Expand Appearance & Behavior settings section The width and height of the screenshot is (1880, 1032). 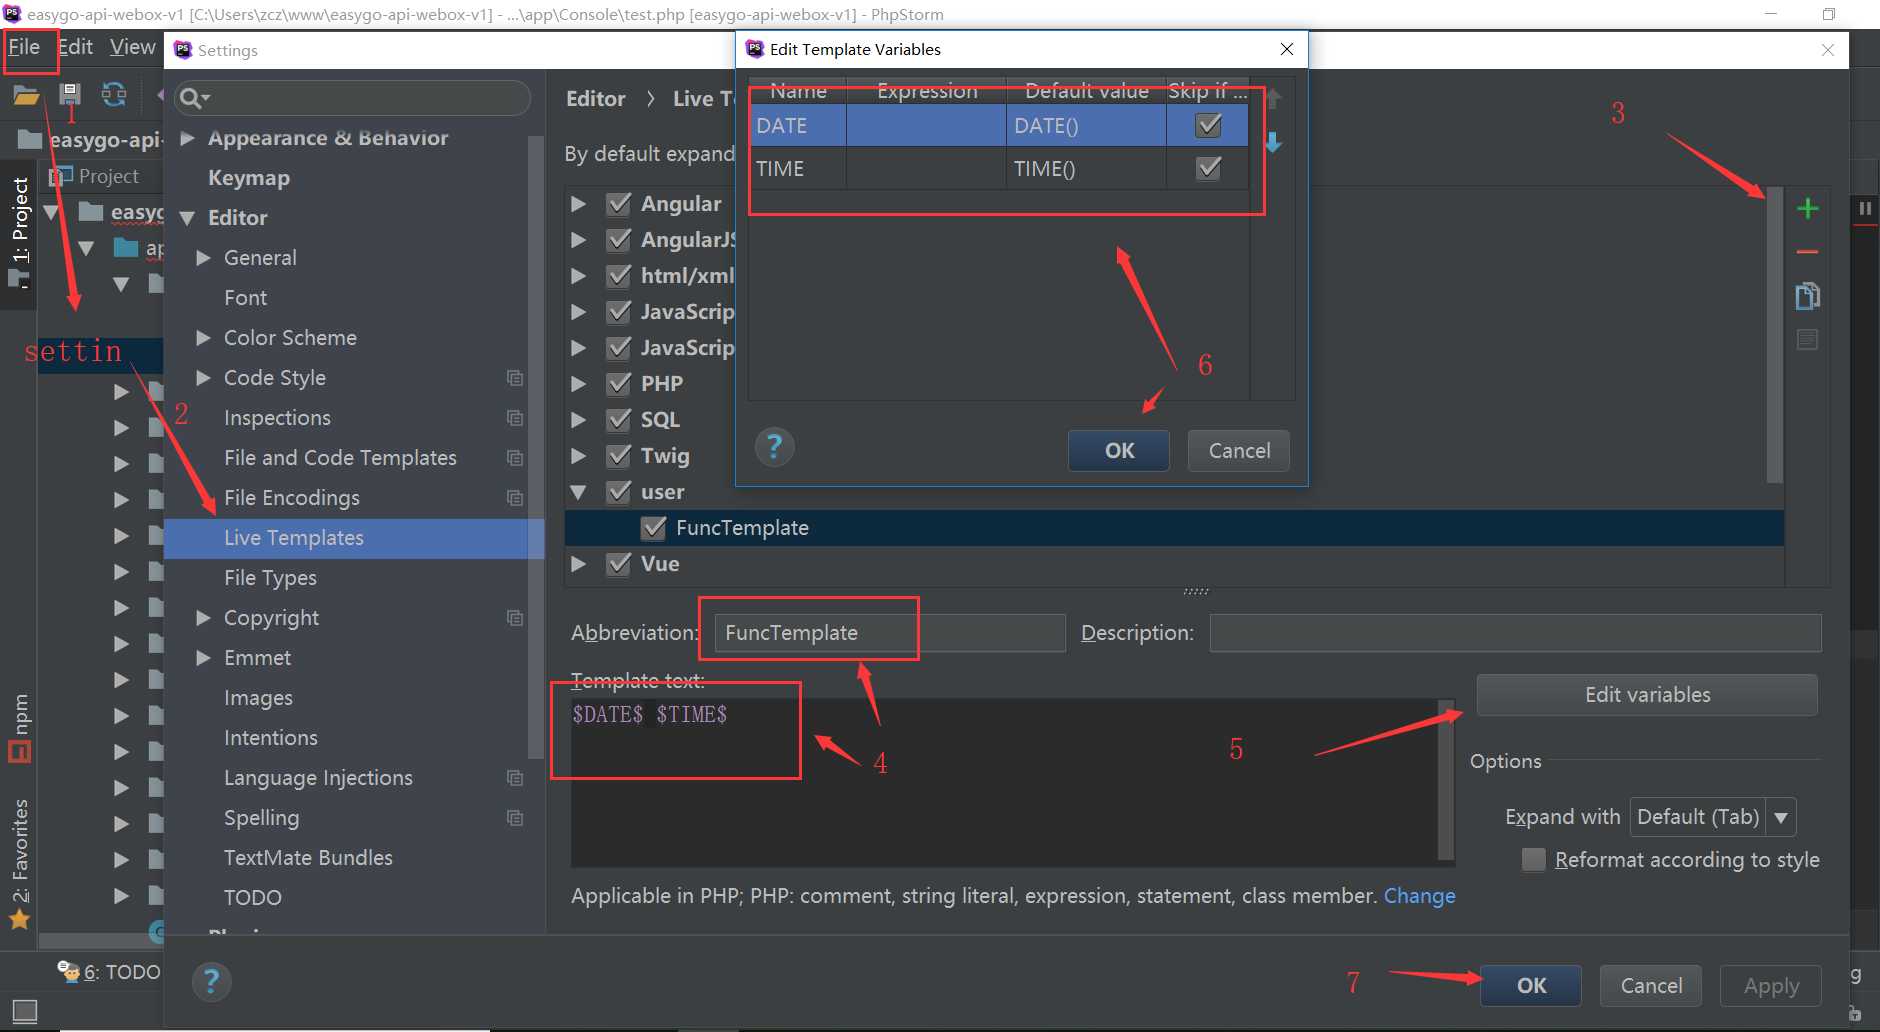(187, 138)
